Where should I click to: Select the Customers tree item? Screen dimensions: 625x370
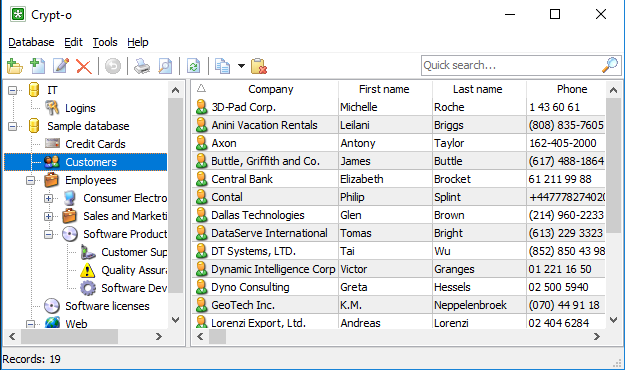[x=91, y=162]
